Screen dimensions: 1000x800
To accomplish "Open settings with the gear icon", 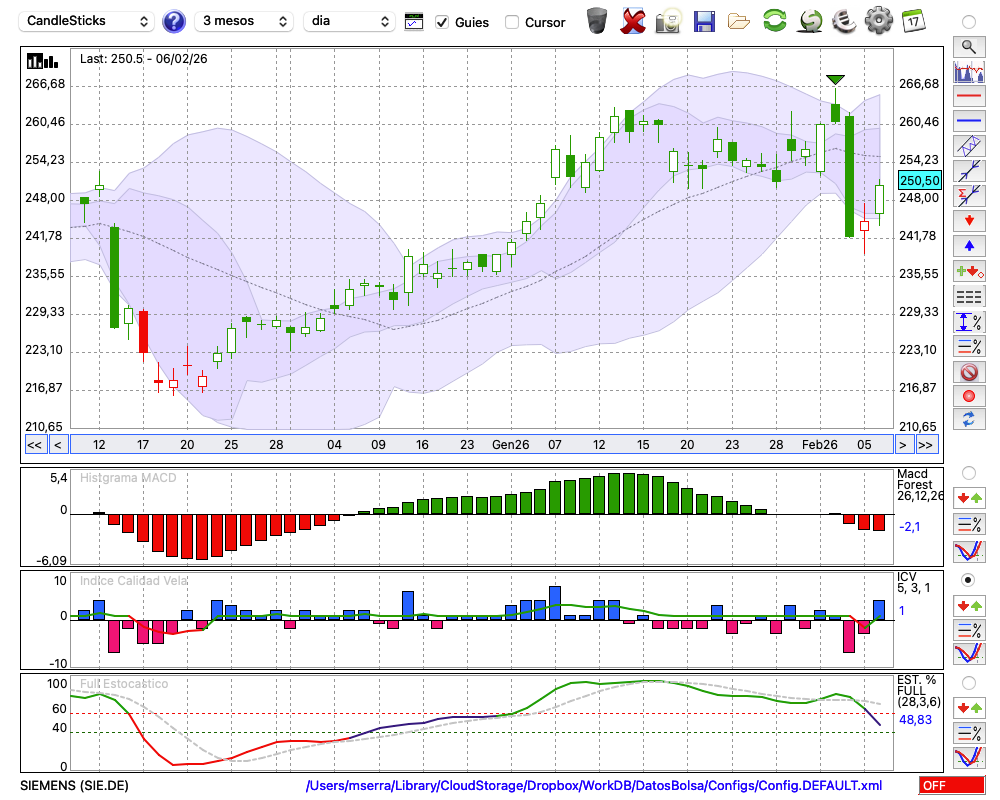I will point(879,21).
